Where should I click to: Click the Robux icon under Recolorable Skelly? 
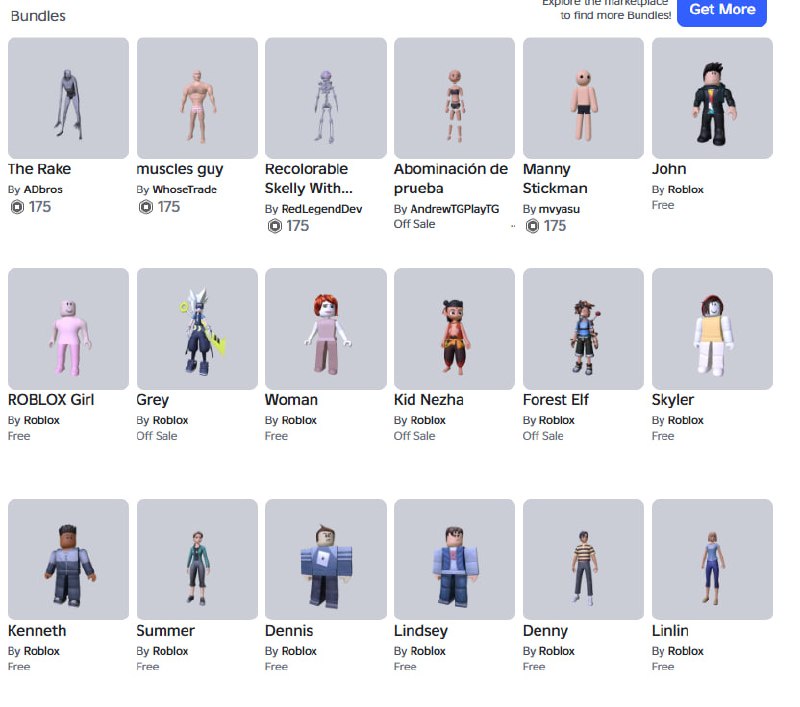tap(274, 226)
